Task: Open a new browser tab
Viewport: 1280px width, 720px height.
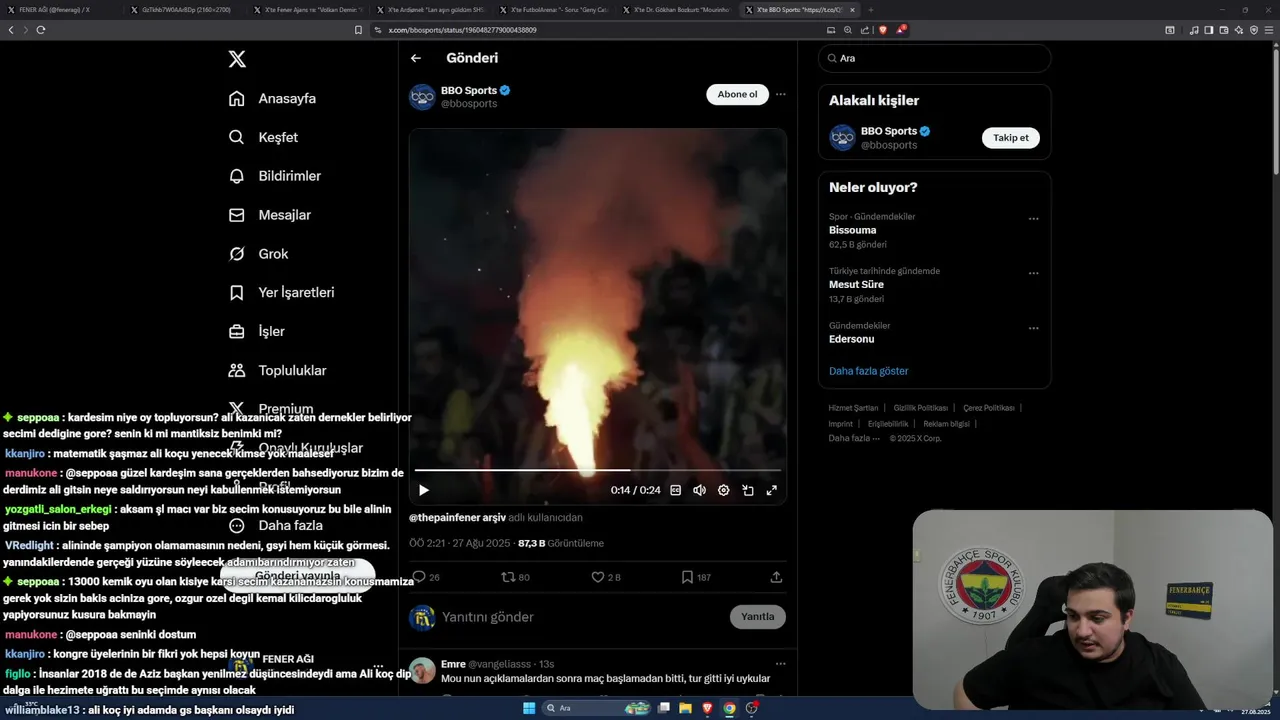Action: click(x=870, y=10)
